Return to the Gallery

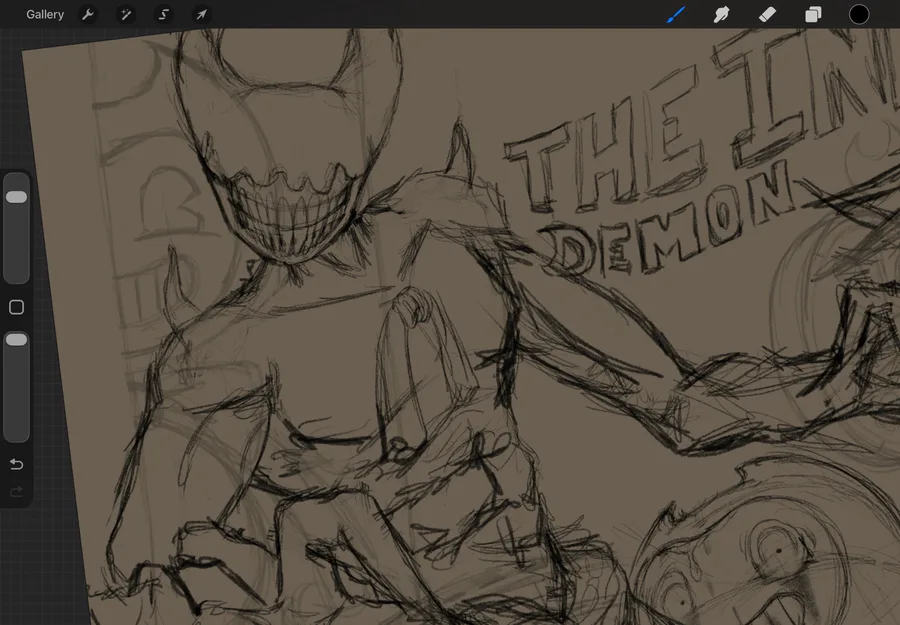(45, 14)
